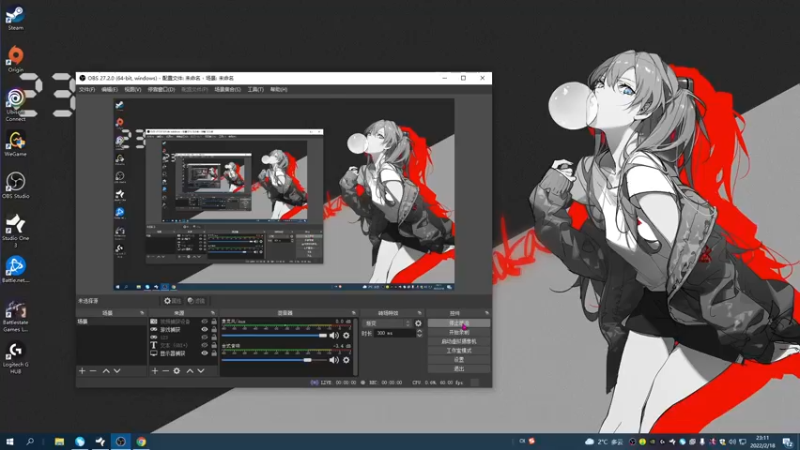
Task: Open Windows Start menu
Action: [9, 442]
